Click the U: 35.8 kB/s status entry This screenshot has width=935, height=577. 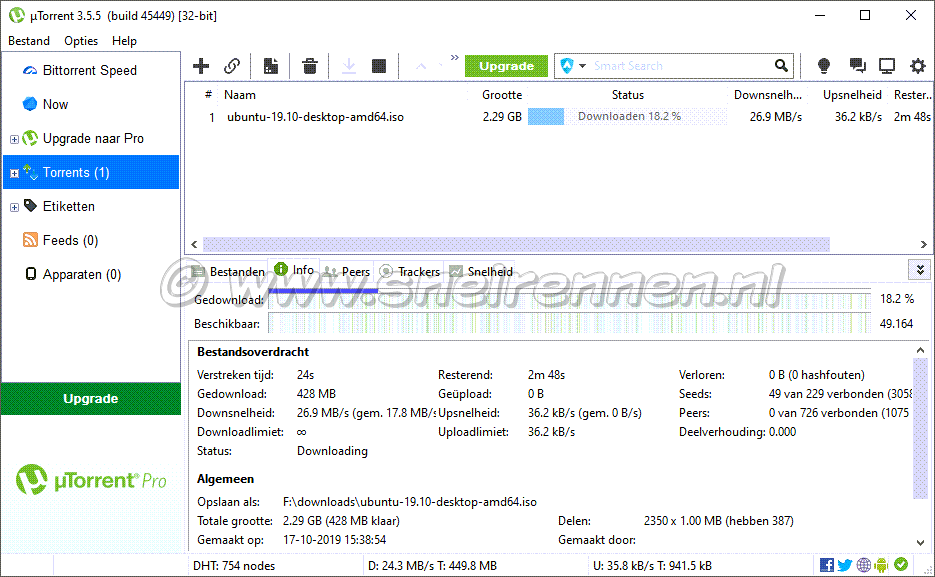652,566
